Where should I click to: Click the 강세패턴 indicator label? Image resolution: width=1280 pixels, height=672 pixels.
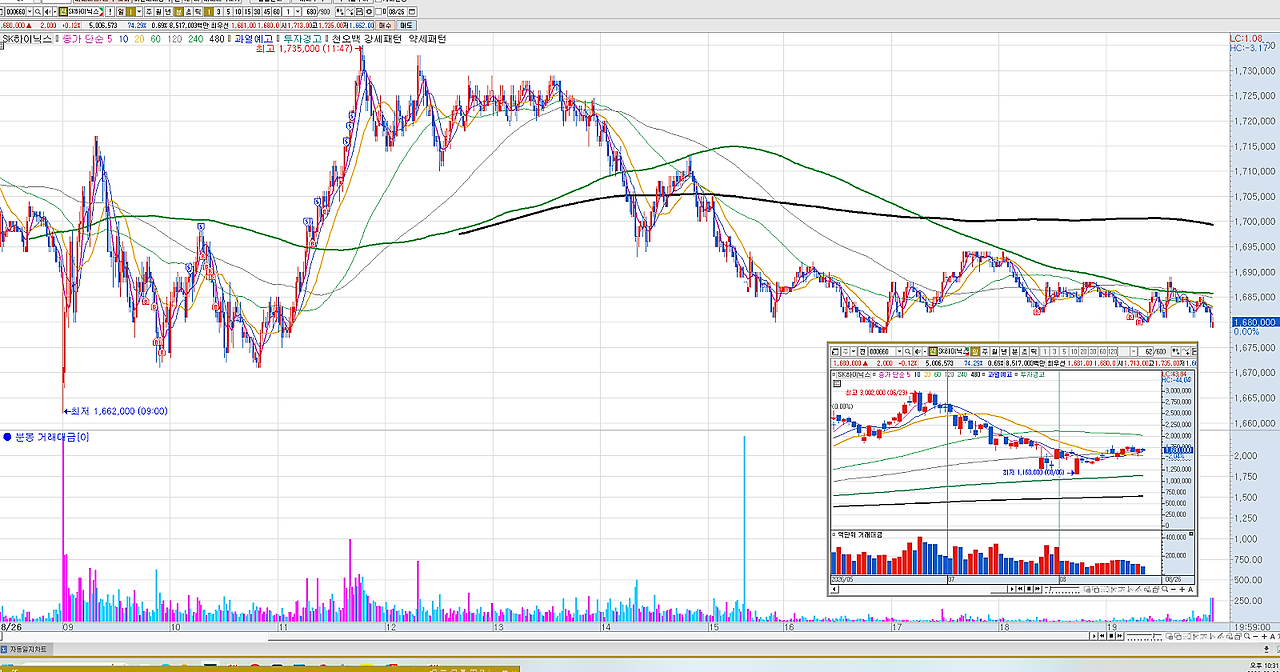(x=381, y=39)
